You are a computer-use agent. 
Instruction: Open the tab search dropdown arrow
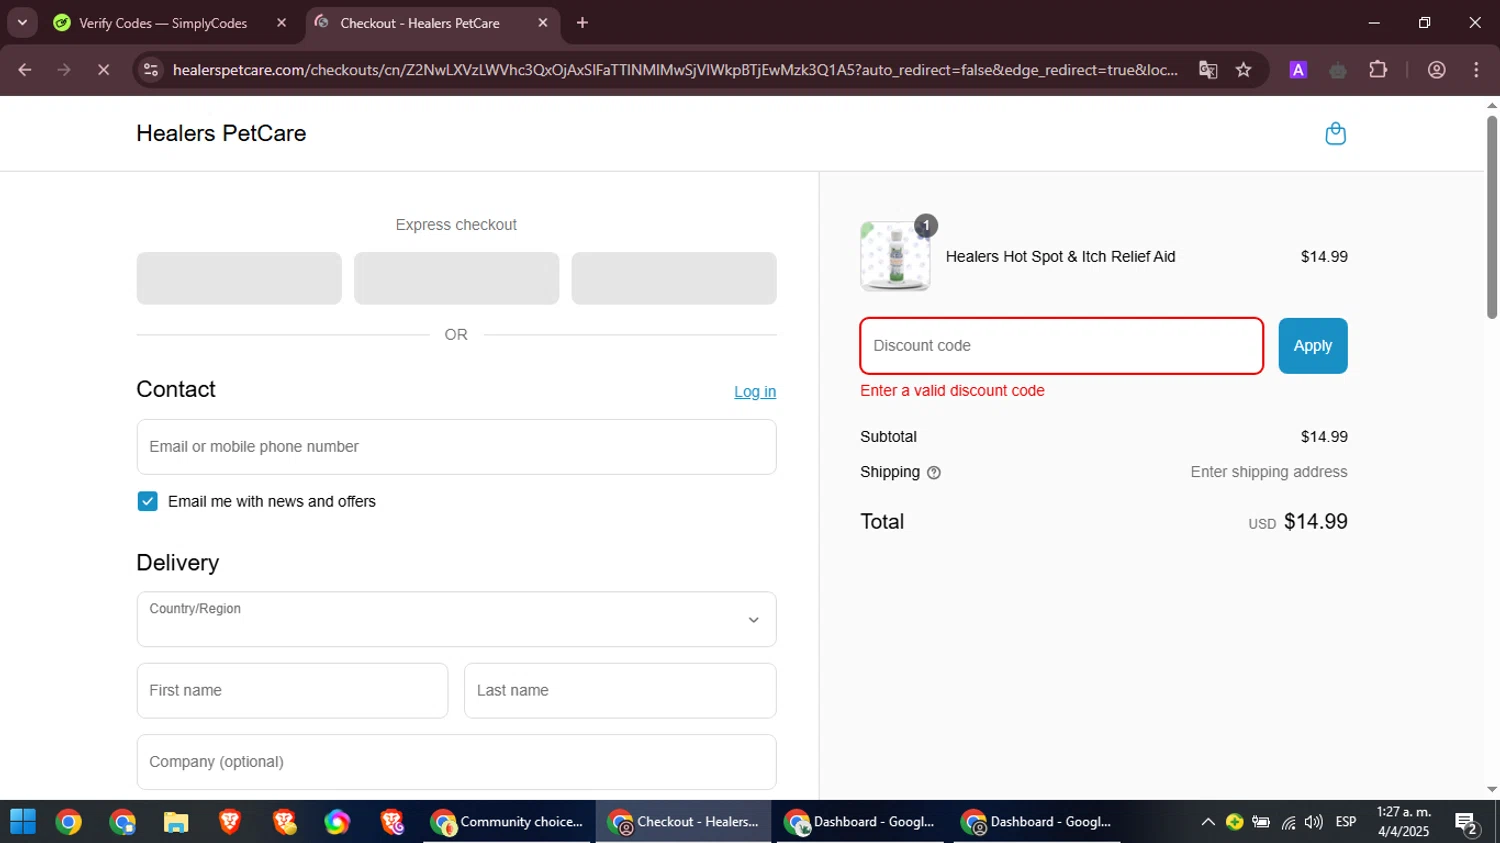pos(22,22)
